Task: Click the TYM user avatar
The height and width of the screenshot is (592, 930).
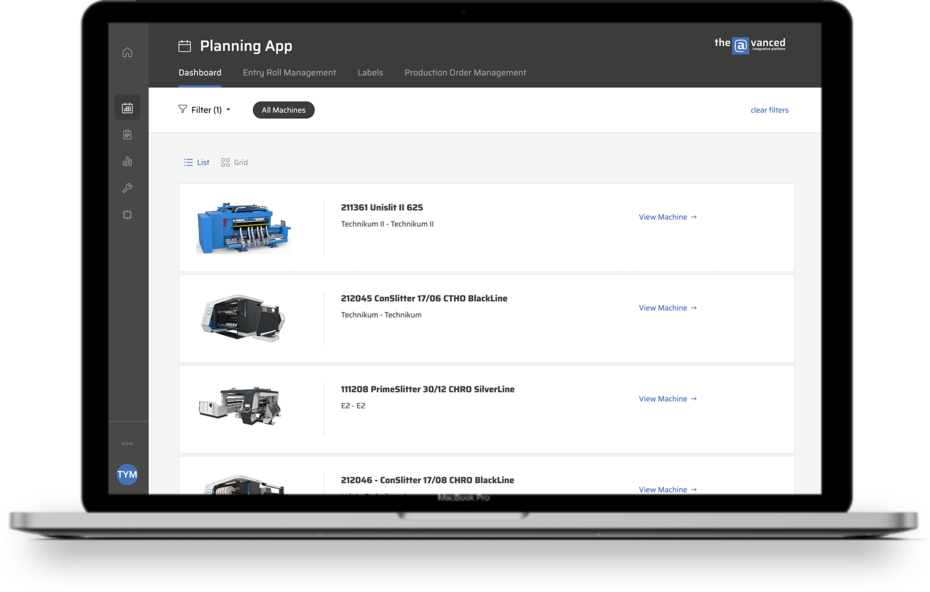Action: (127, 475)
